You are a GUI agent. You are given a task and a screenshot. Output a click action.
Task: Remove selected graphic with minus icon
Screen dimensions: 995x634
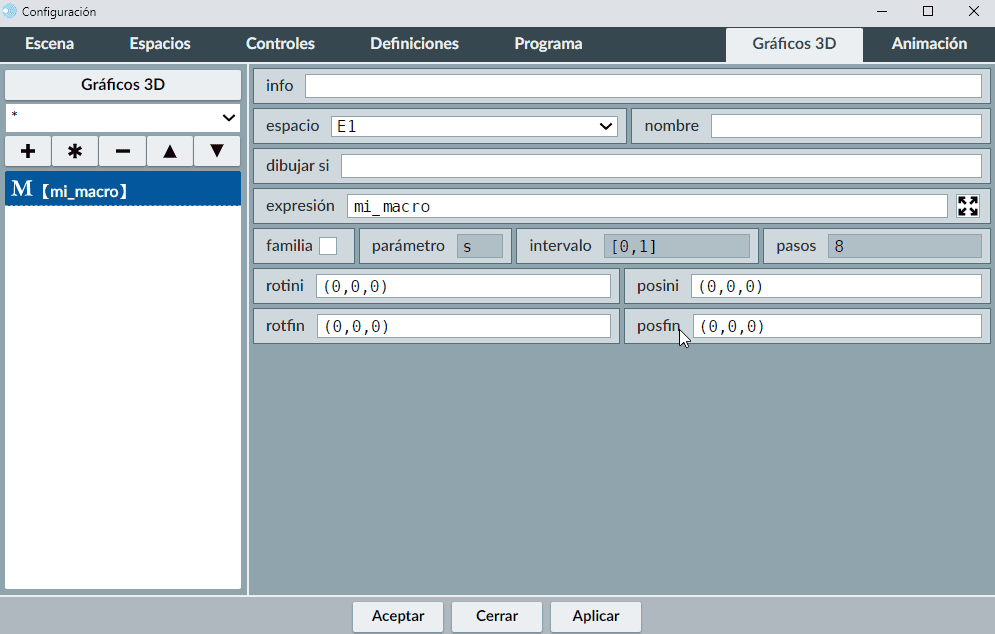[122, 151]
